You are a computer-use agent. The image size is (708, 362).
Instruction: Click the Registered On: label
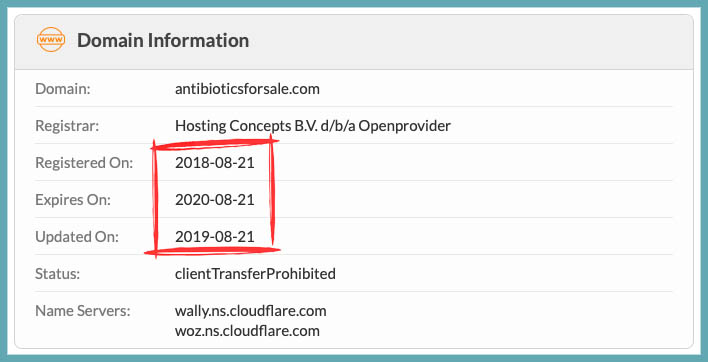84,163
